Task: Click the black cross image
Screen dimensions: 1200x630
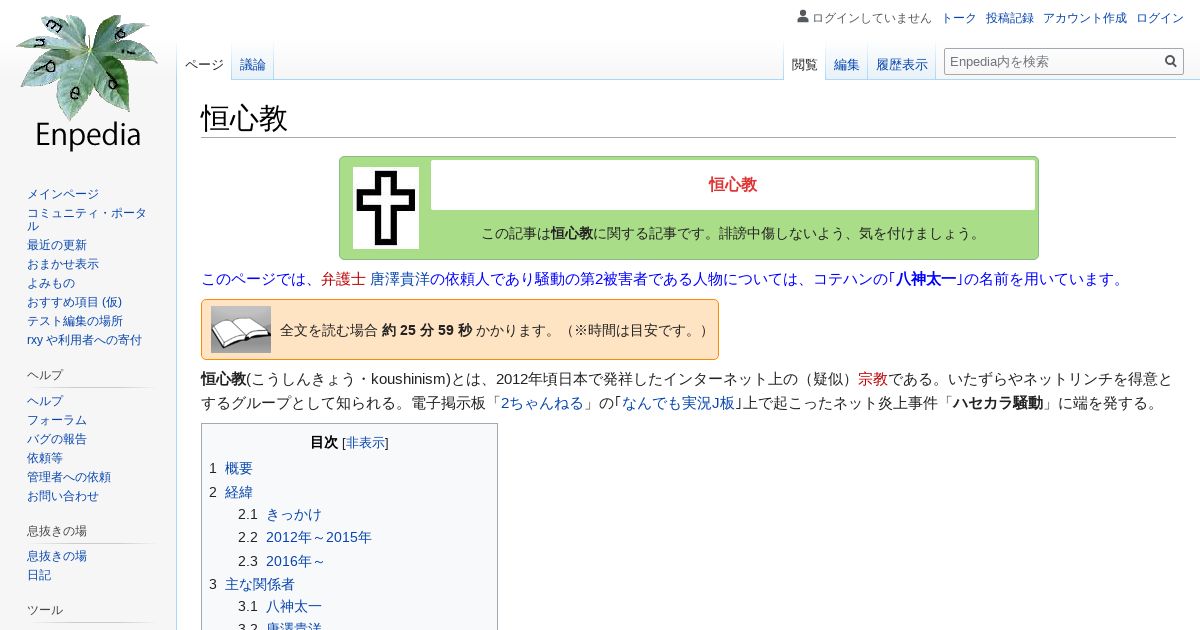Action: (x=386, y=208)
